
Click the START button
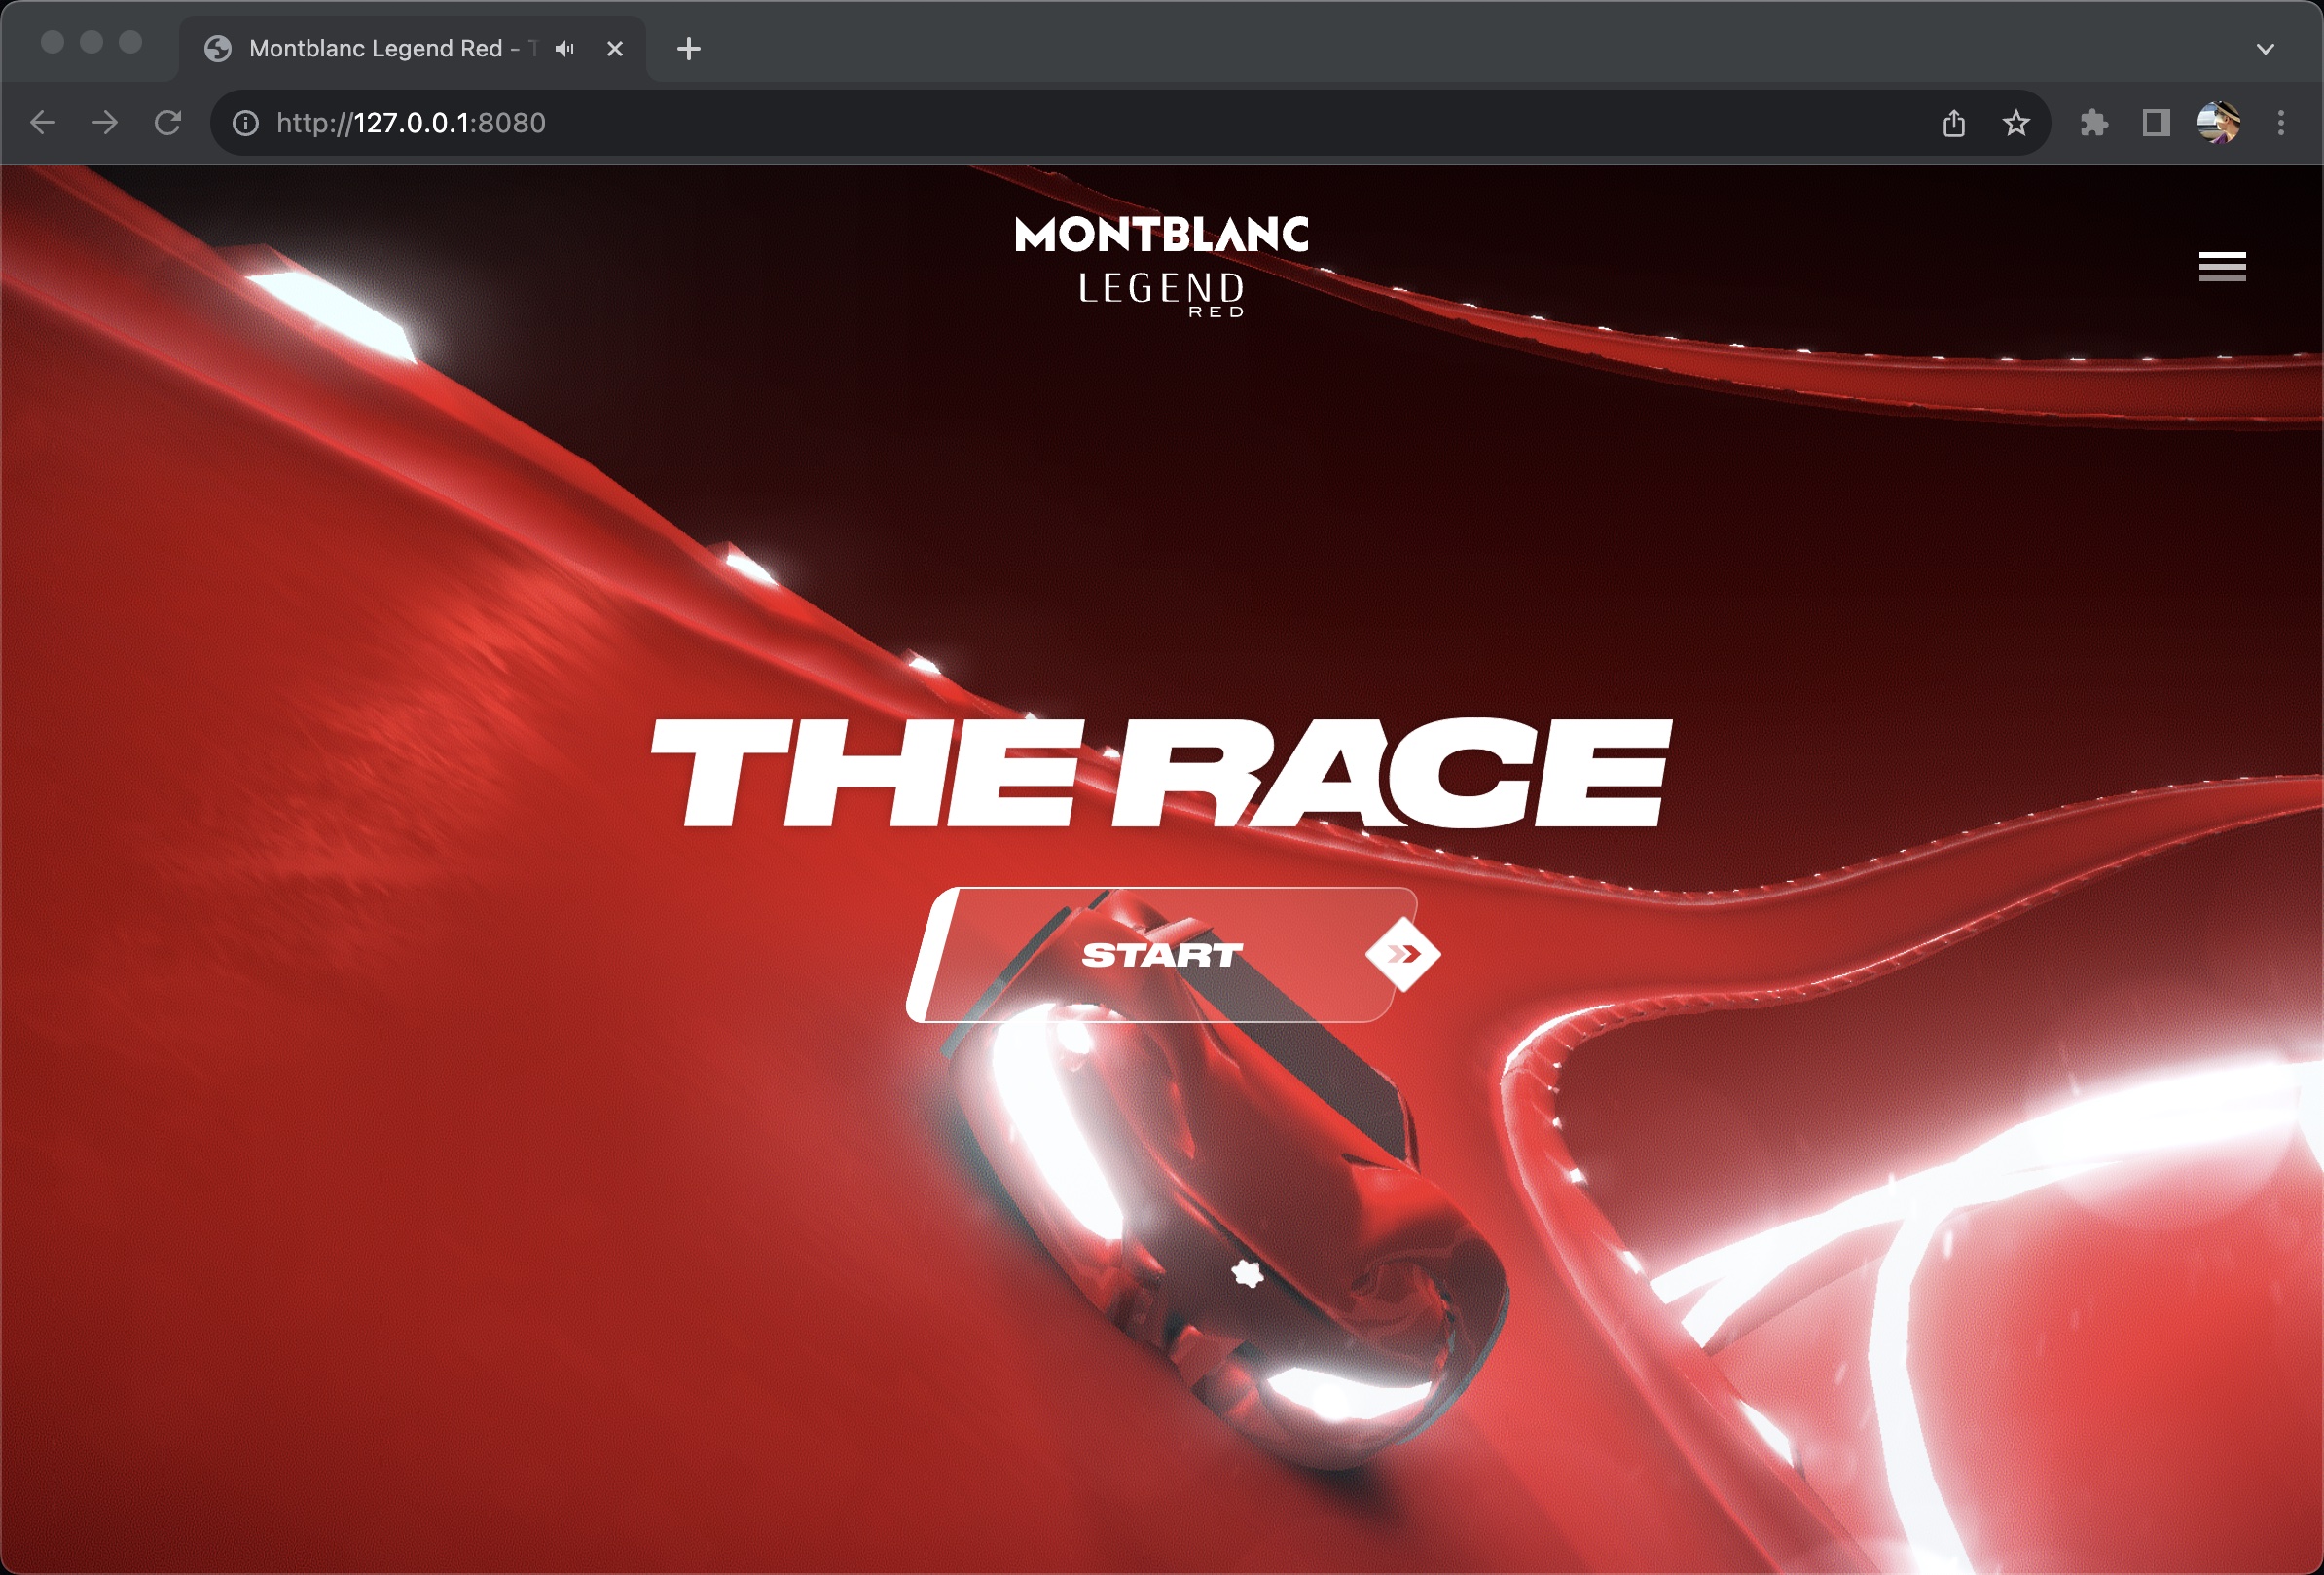tap(1160, 955)
